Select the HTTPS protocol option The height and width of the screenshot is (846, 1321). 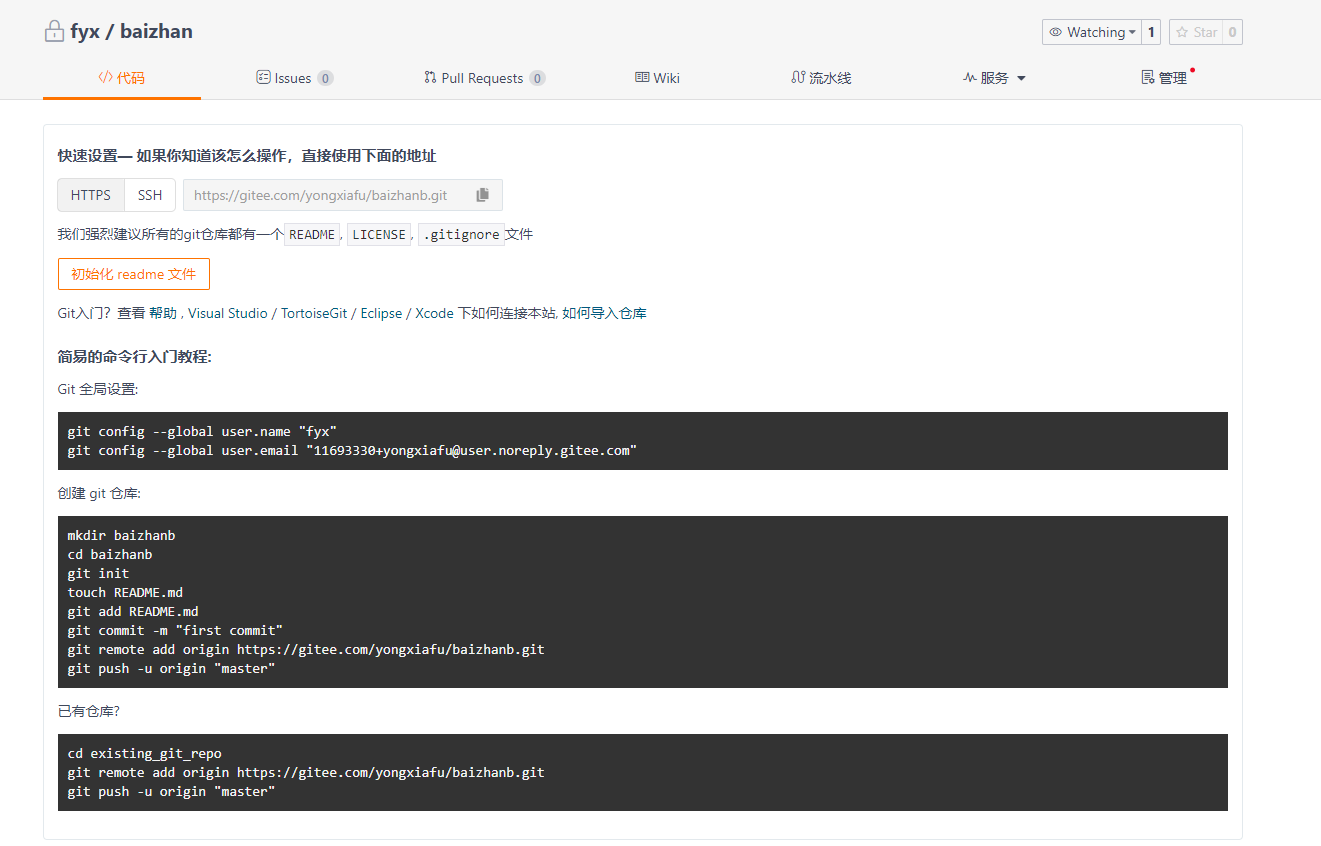click(x=91, y=195)
